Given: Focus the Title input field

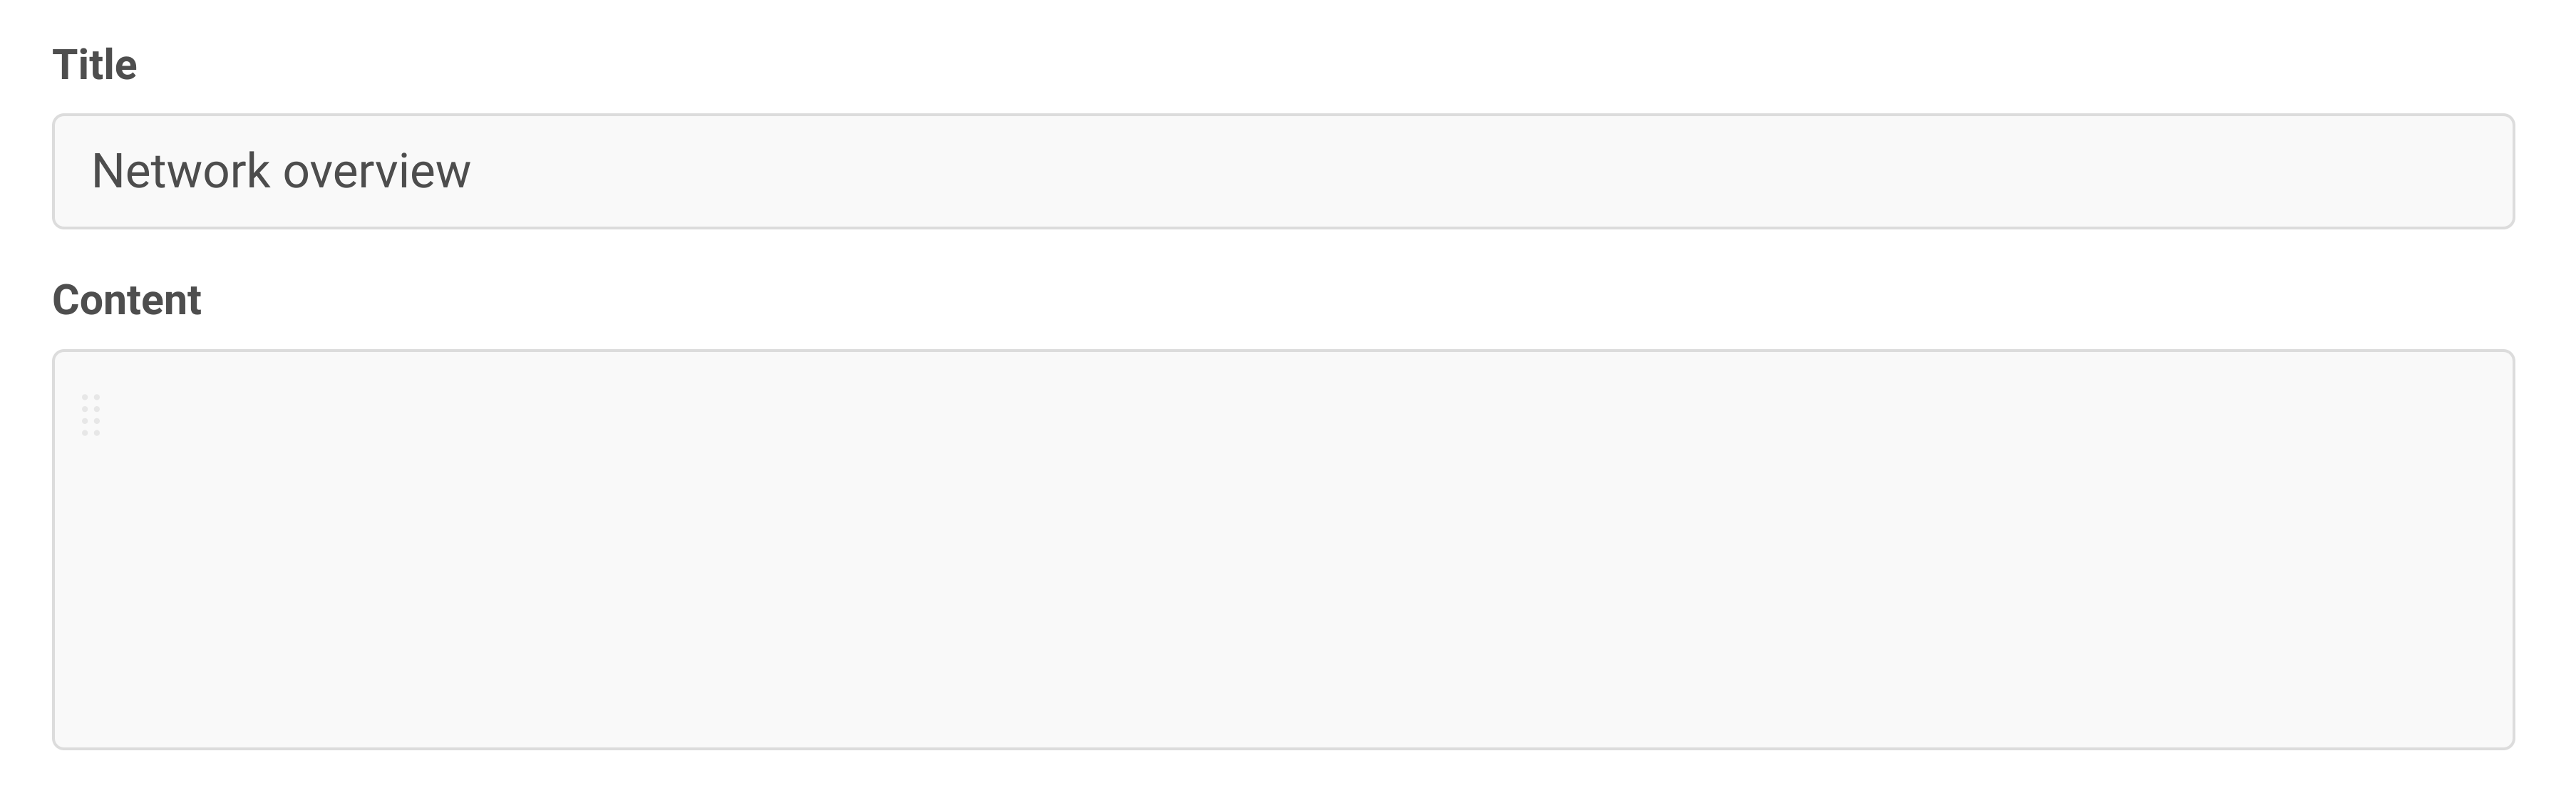Looking at the screenshot, I should (x=1282, y=171).
